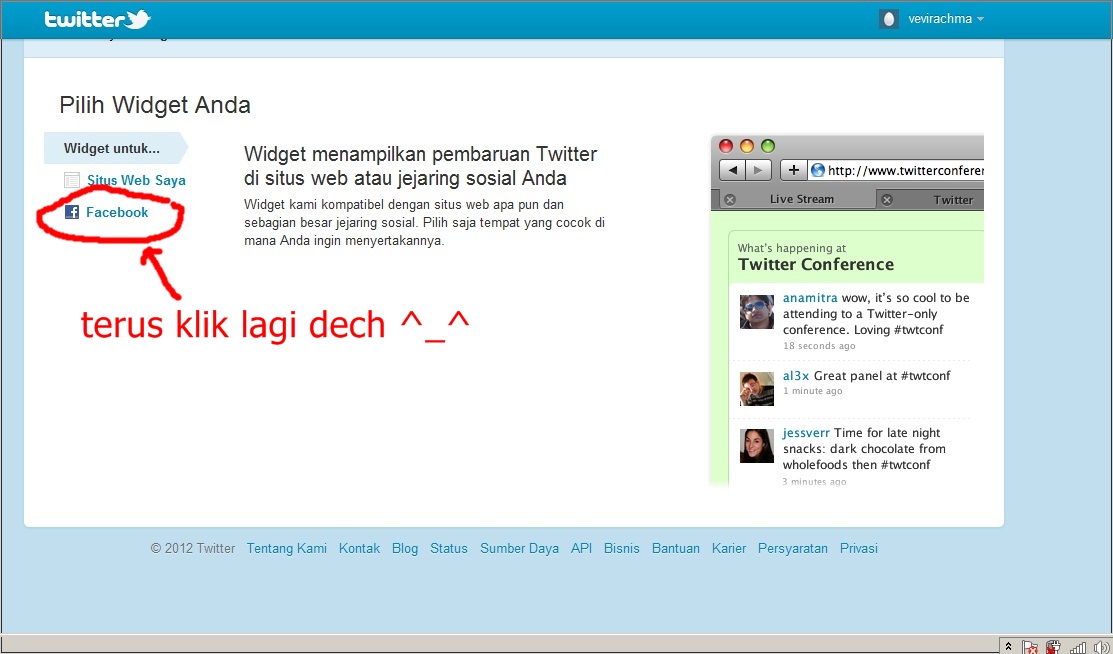Viewport: 1113px width, 654px height.
Task: Click the preview browser back arrow
Action: (733, 170)
